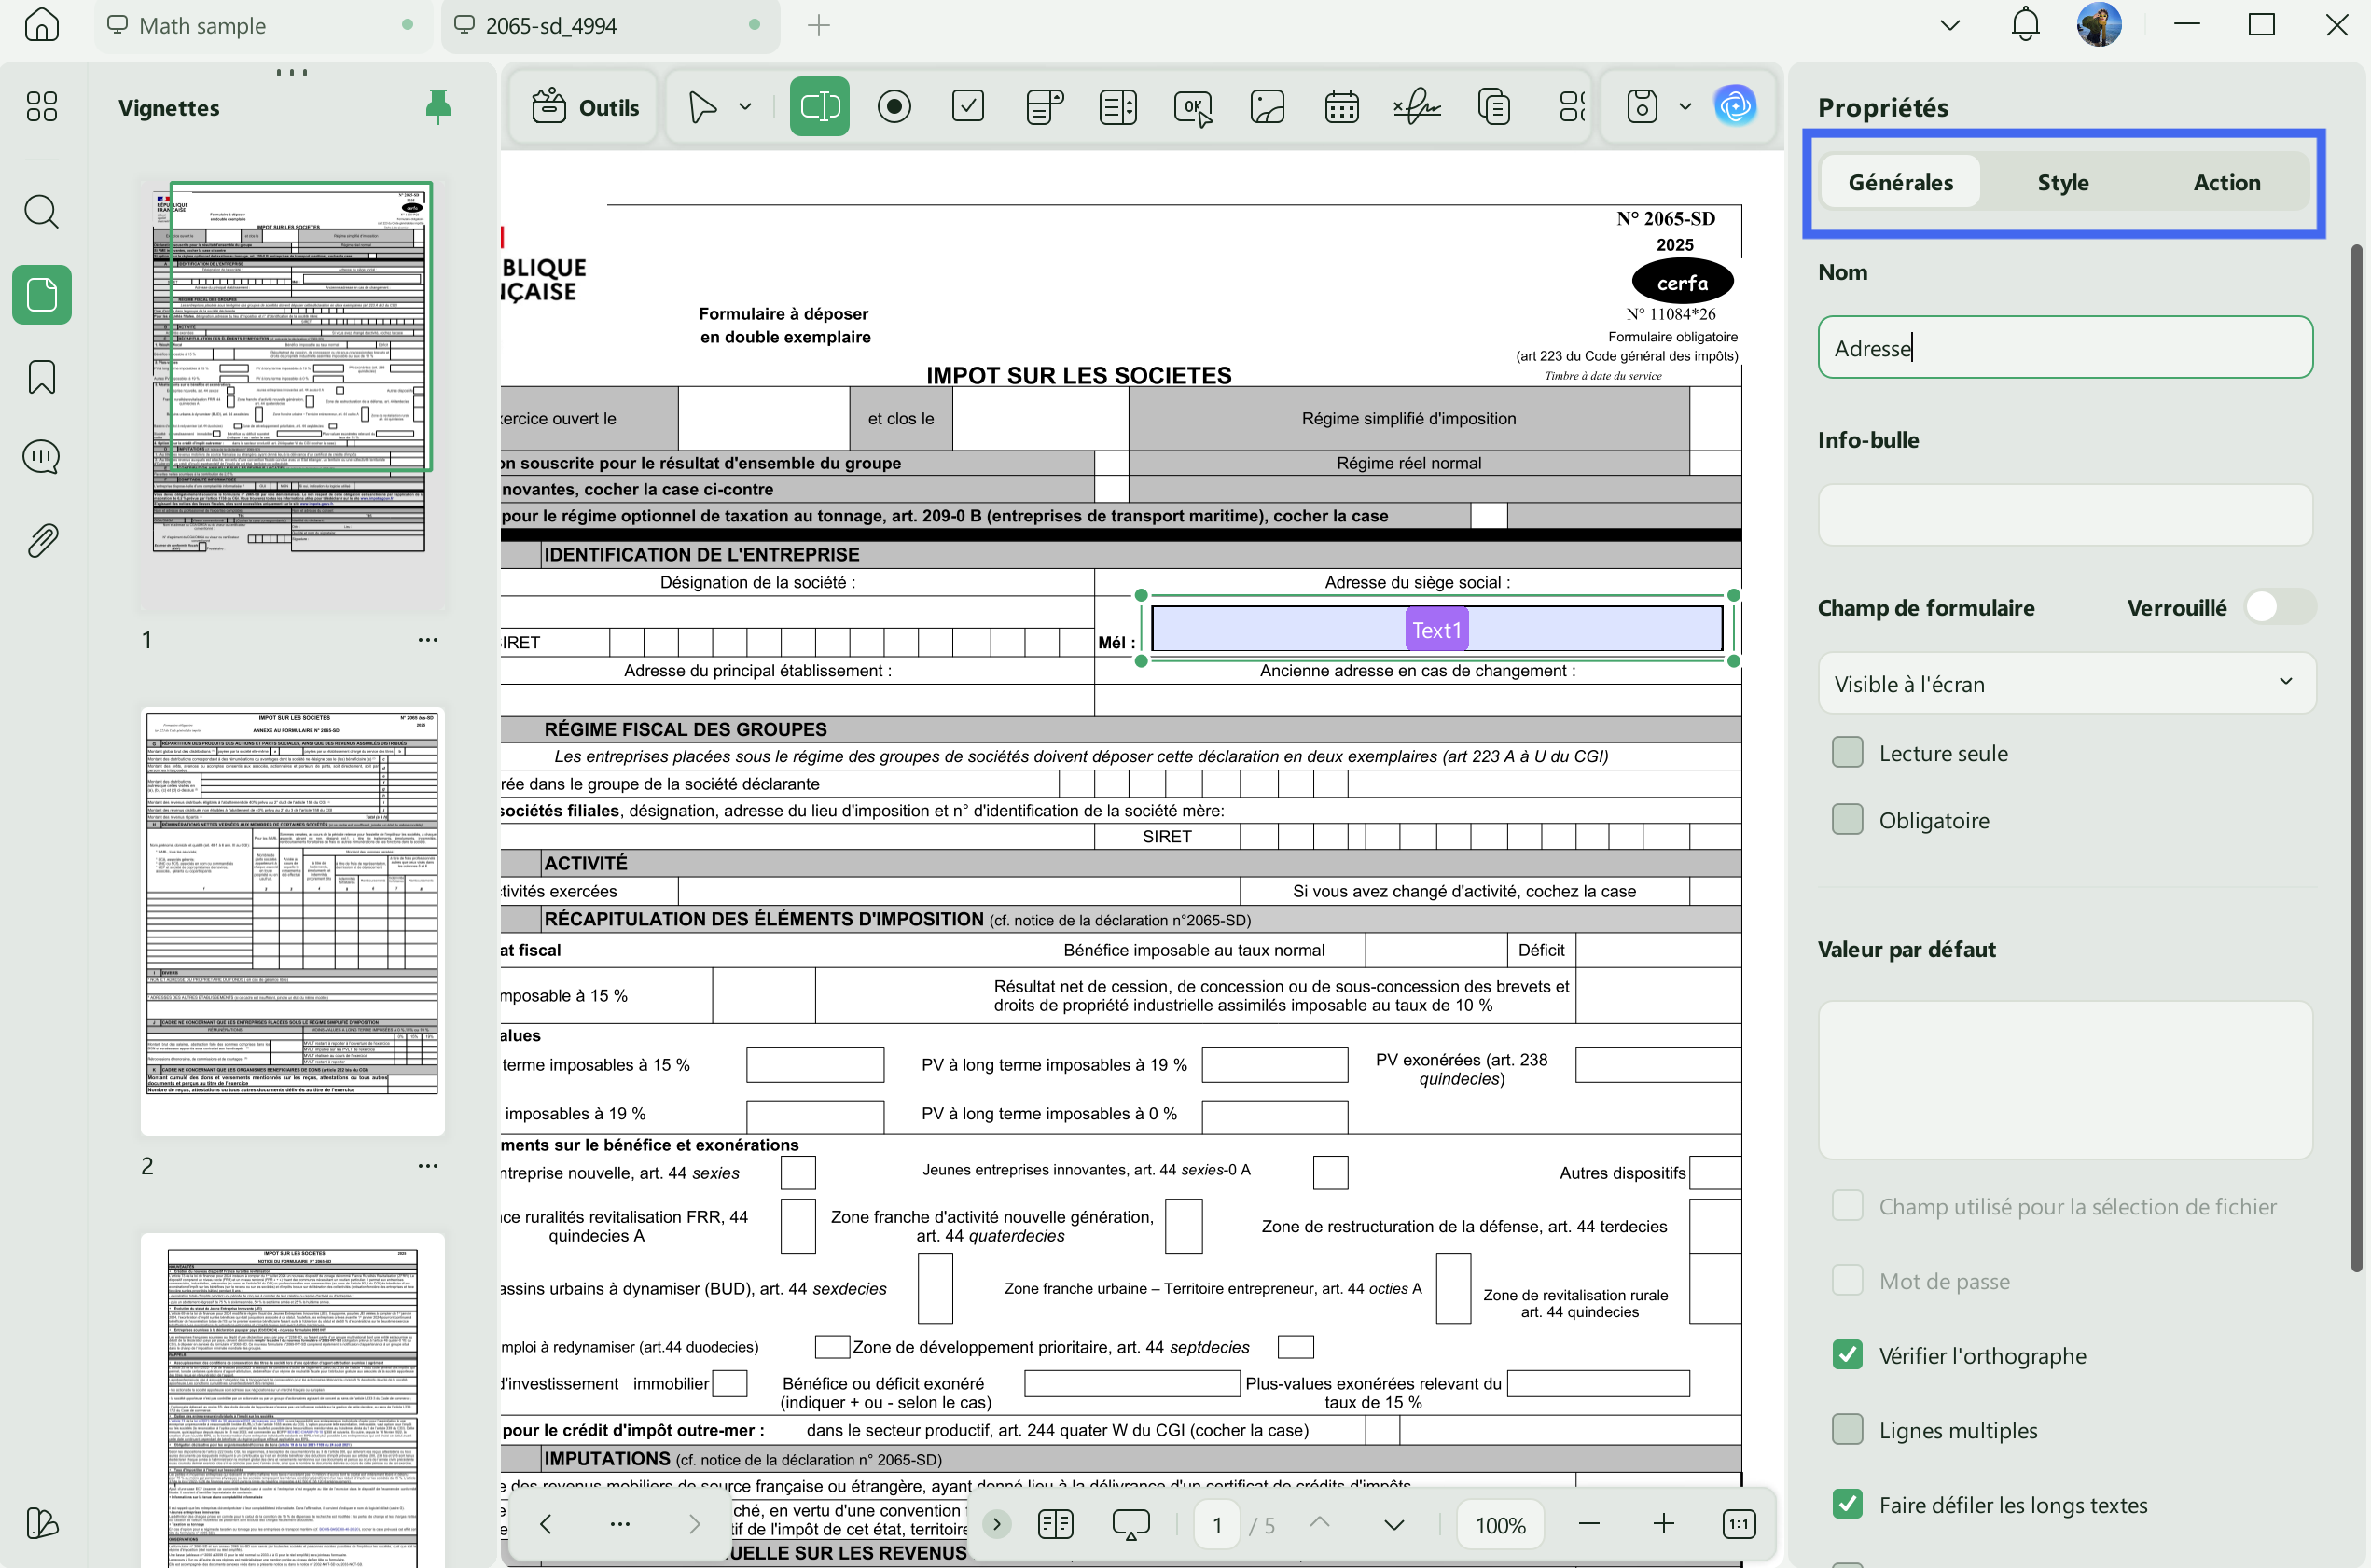Open page 1 thumbnail options menu
The image size is (2371, 1568).
[x=428, y=640]
